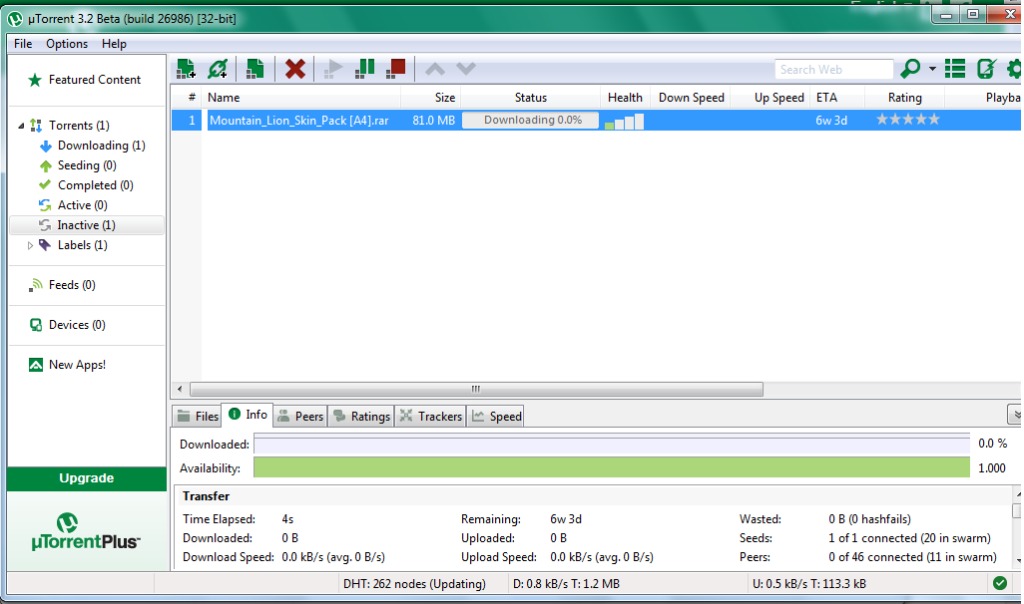Click the U: 0.5 kB/s upload status
The height and width of the screenshot is (604, 1024).
[809, 584]
